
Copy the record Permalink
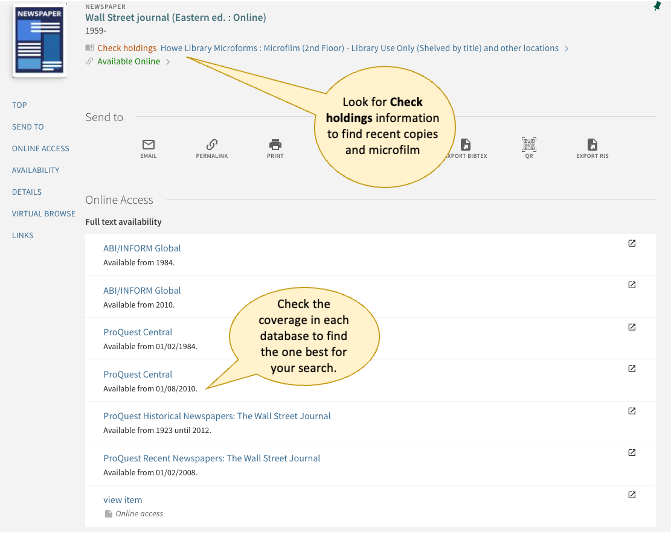tap(211, 146)
